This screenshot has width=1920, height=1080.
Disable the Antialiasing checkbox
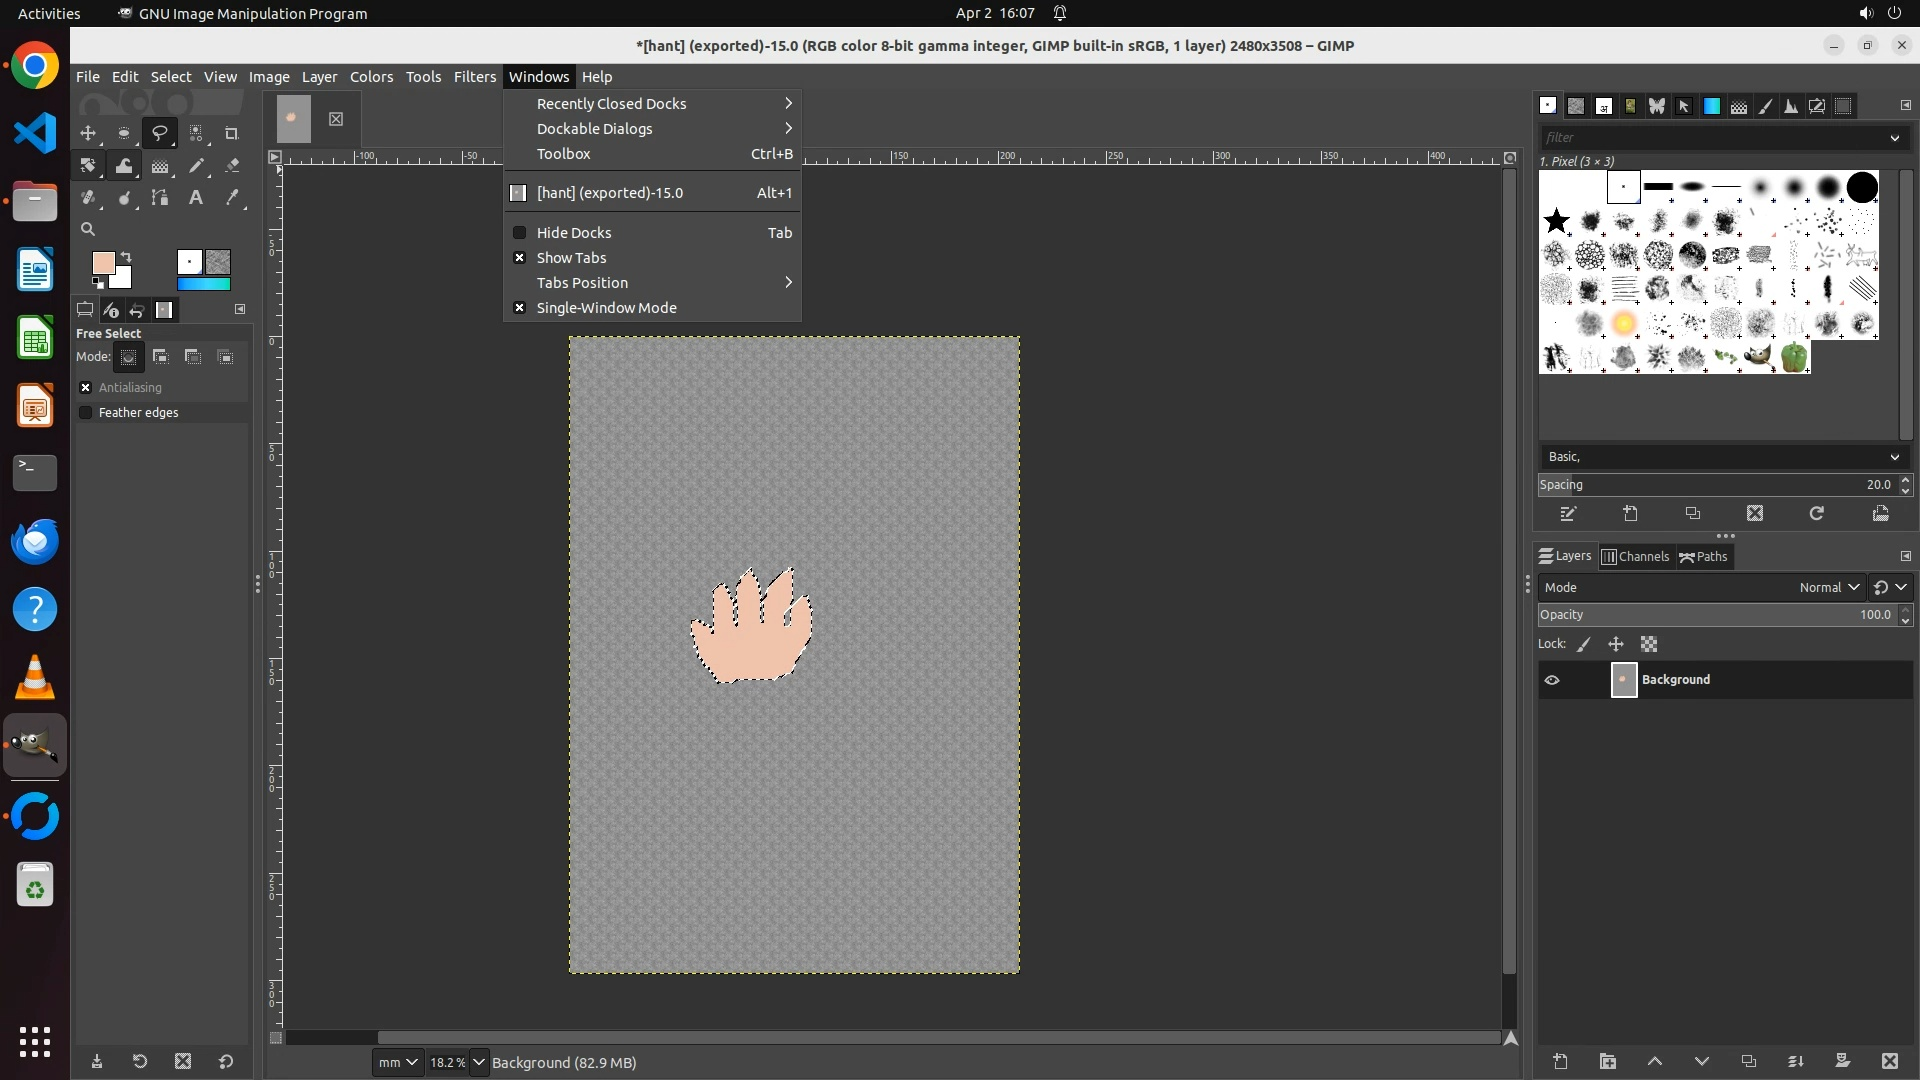coord(86,387)
